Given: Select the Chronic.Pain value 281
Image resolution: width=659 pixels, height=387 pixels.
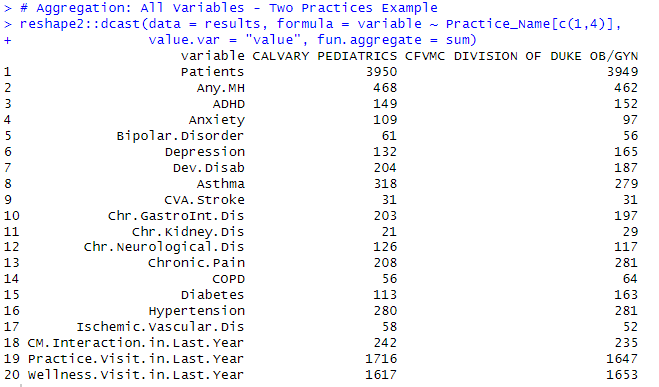Looking at the screenshot, I should 626,263.
